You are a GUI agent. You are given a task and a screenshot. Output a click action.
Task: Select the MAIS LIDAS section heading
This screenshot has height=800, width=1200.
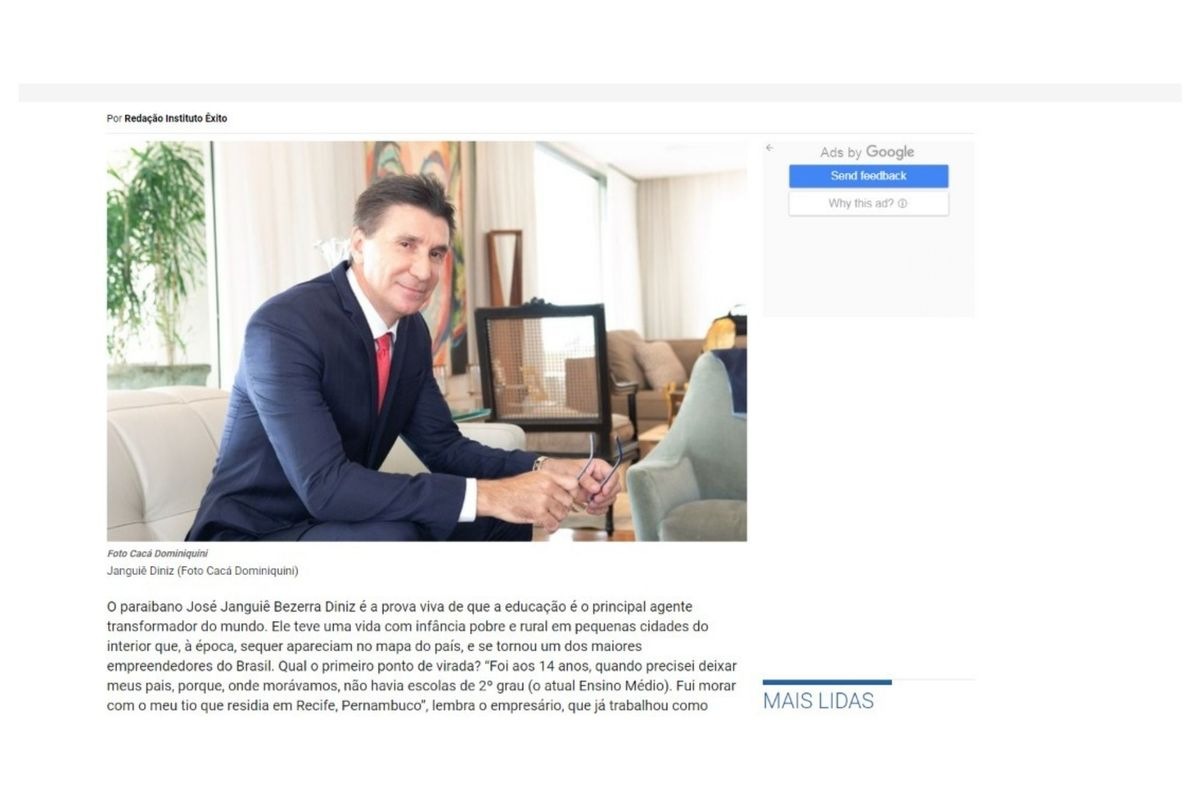pos(818,701)
